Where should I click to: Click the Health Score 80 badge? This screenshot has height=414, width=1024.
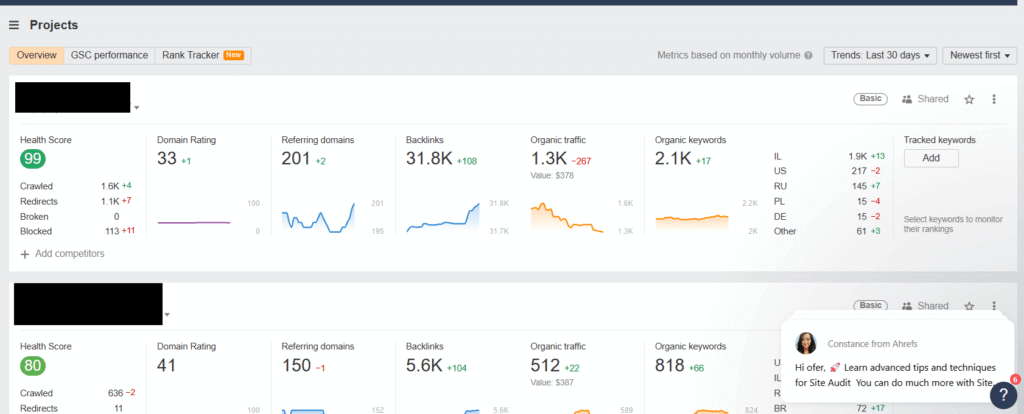pyautogui.click(x=33, y=366)
